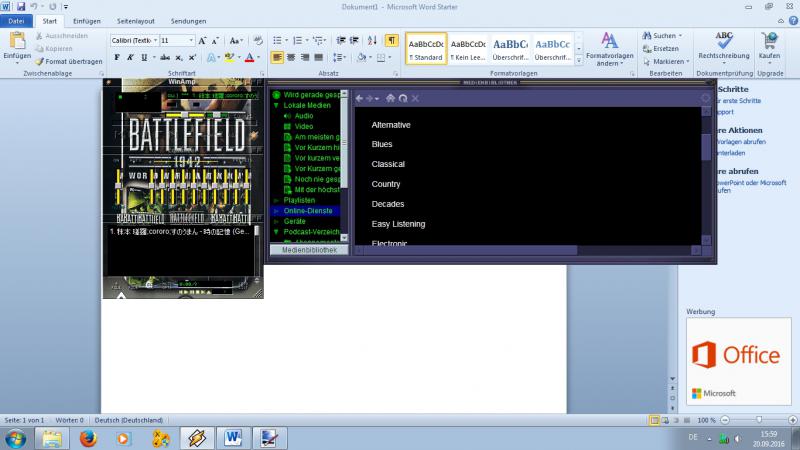Click the Medienbibliothek button
Screen dimensions: 800x450
[309, 250]
